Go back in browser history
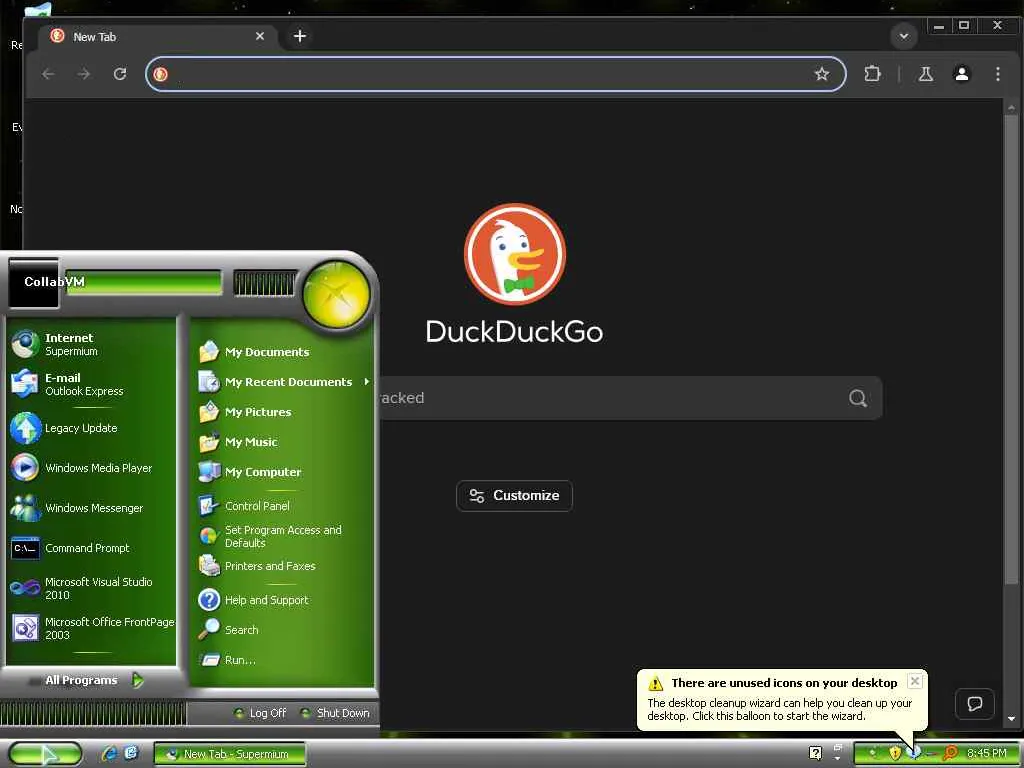1024x768 pixels. pos(48,74)
